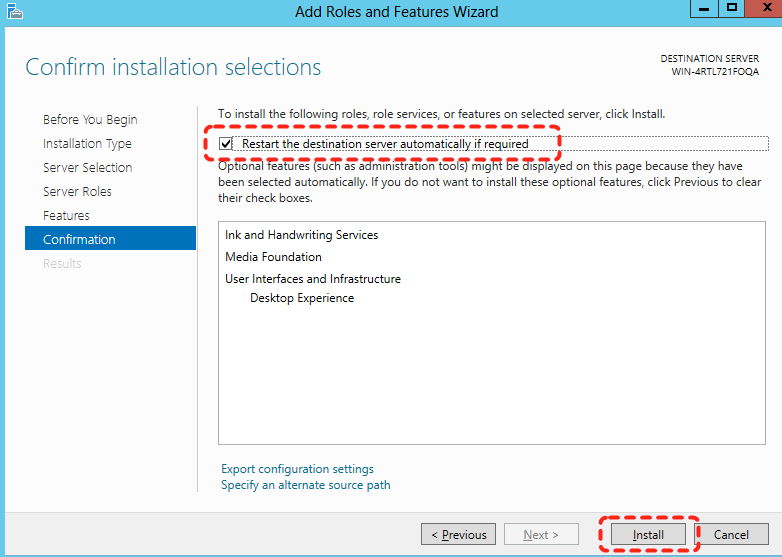Select the Confirmation step
The height and width of the screenshot is (557, 782).
79,240
